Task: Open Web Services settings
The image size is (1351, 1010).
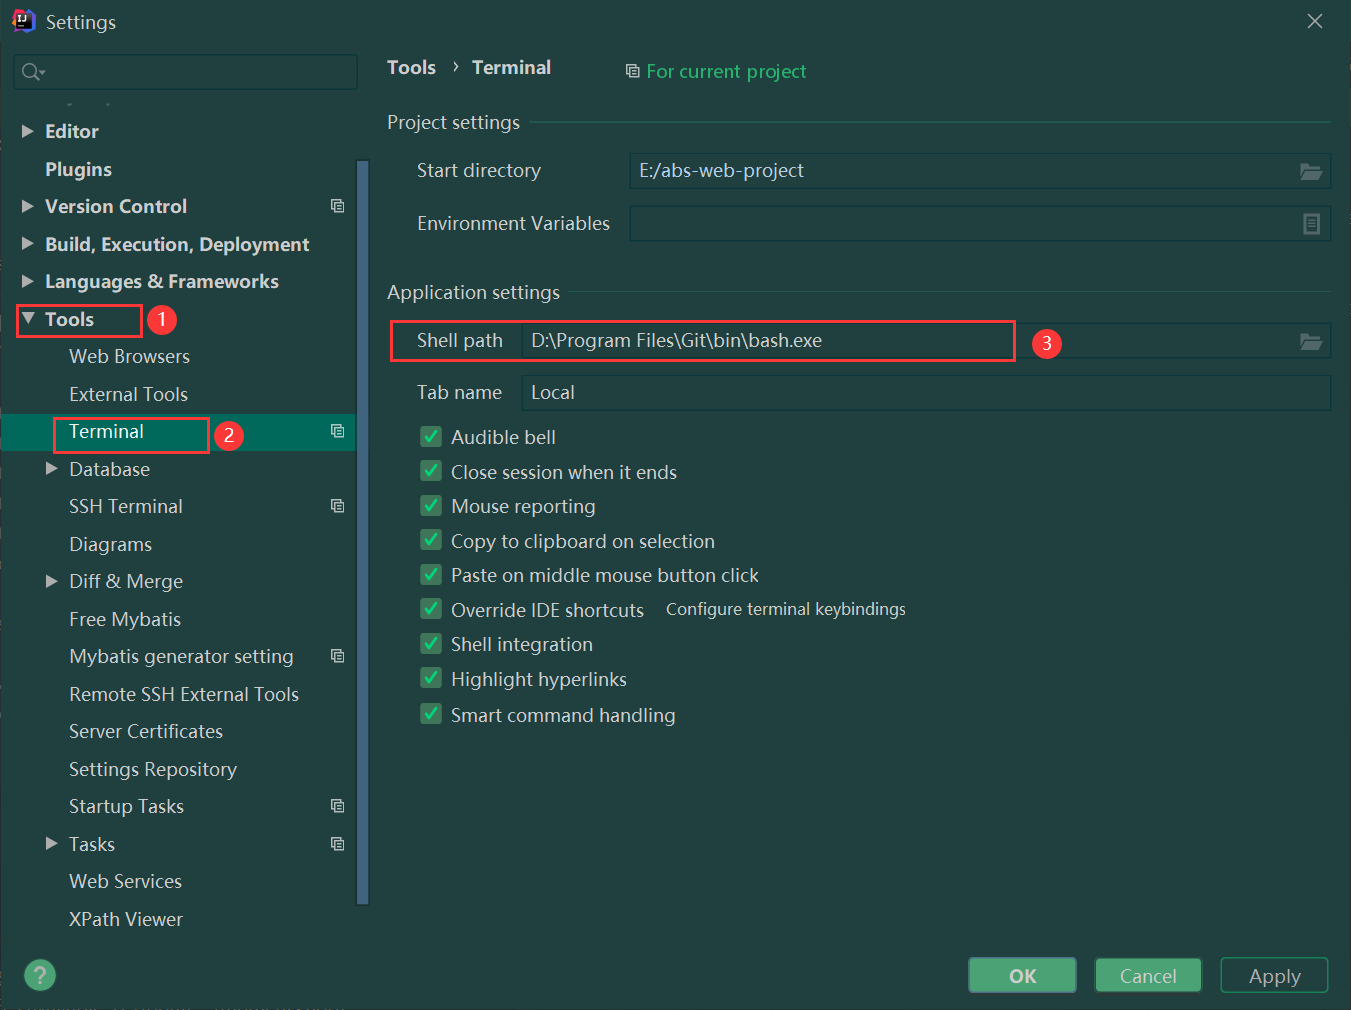Action: coord(125,881)
